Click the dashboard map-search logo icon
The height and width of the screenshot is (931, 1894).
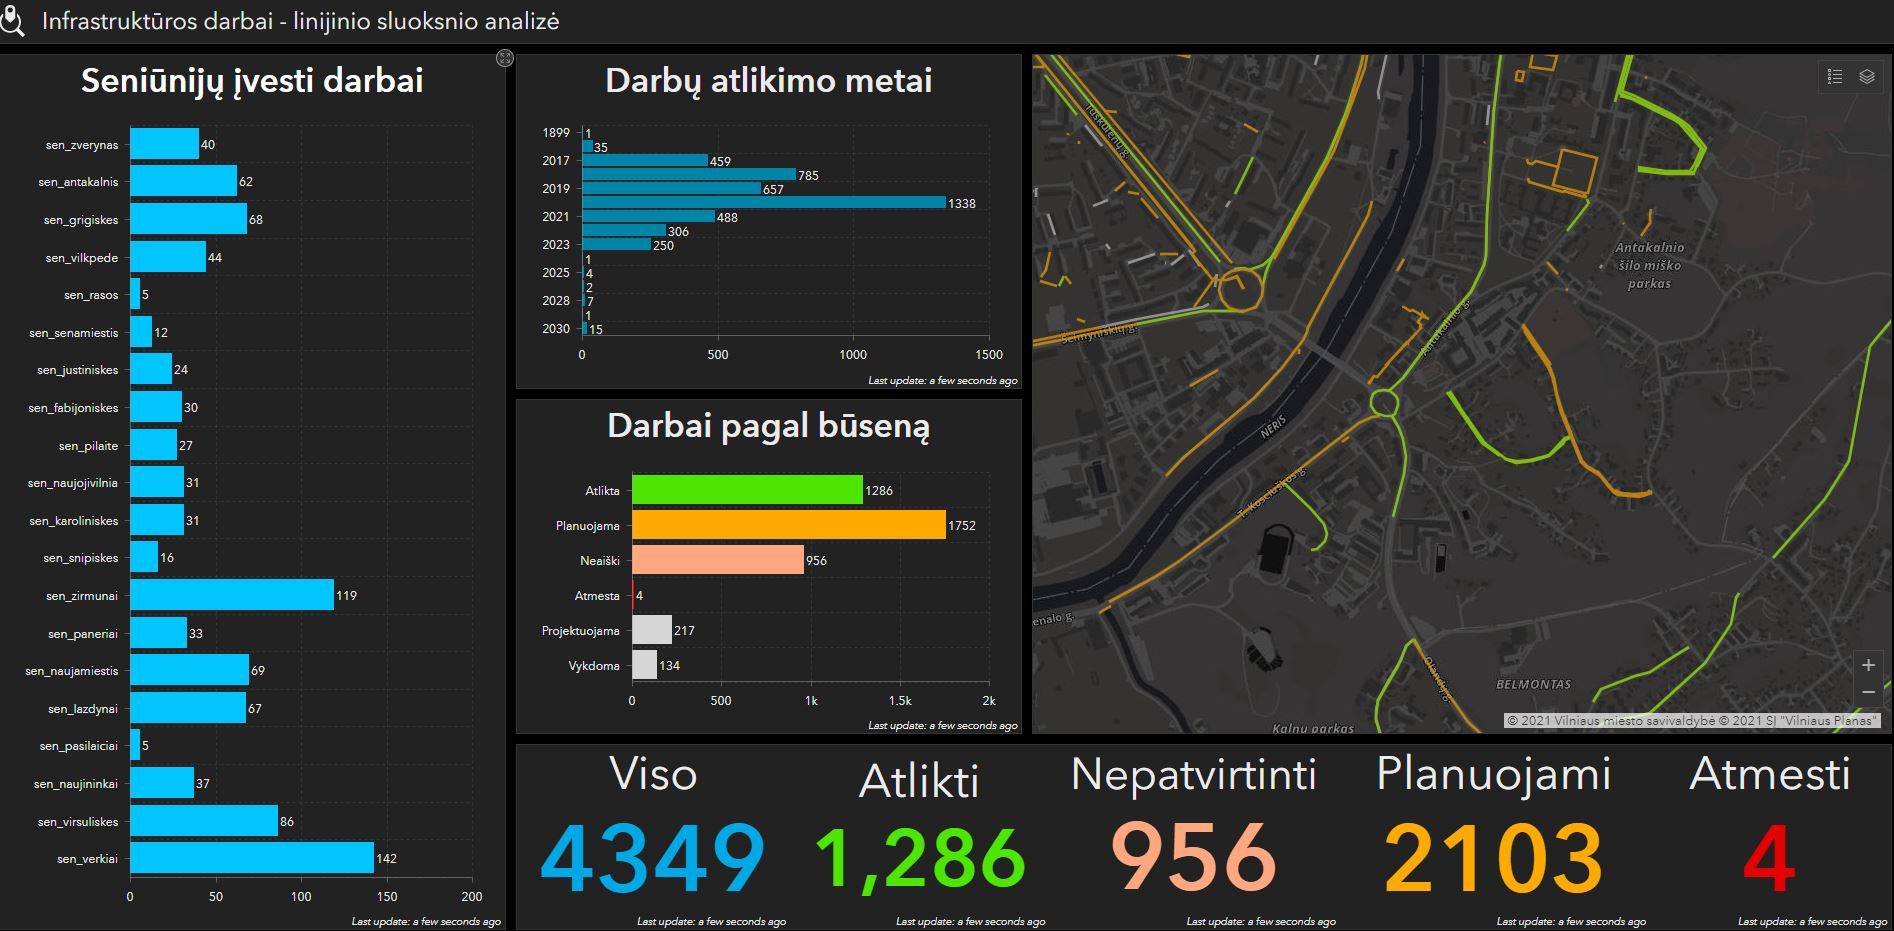[x=12, y=21]
